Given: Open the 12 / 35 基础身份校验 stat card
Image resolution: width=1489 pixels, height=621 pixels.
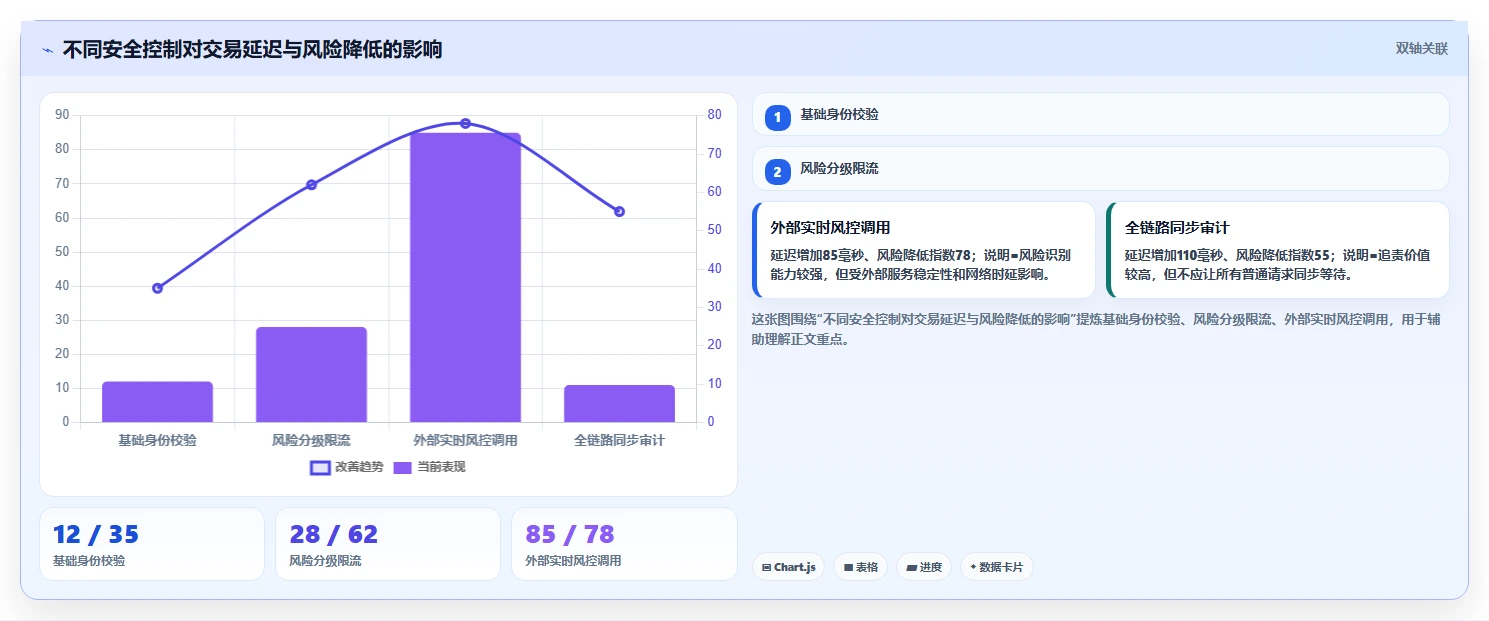Looking at the screenshot, I should coord(152,544).
